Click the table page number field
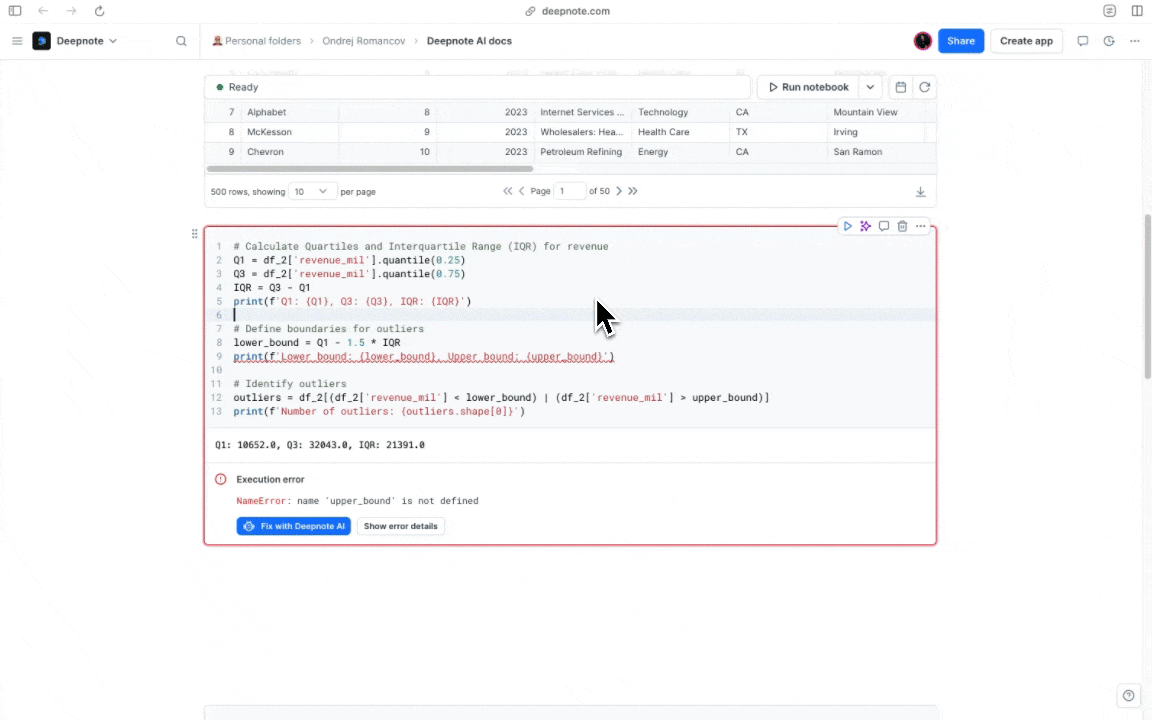 coord(569,191)
